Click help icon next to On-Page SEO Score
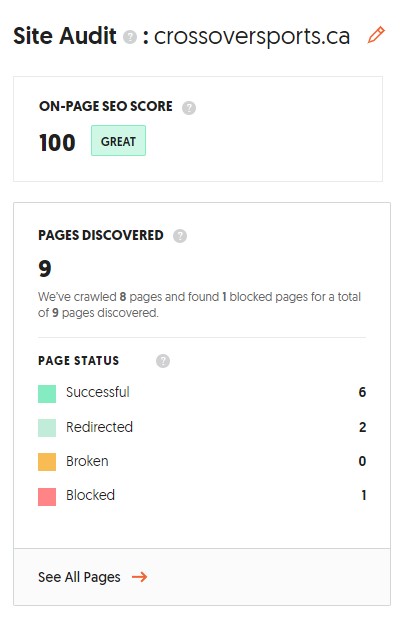 click(189, 108)
